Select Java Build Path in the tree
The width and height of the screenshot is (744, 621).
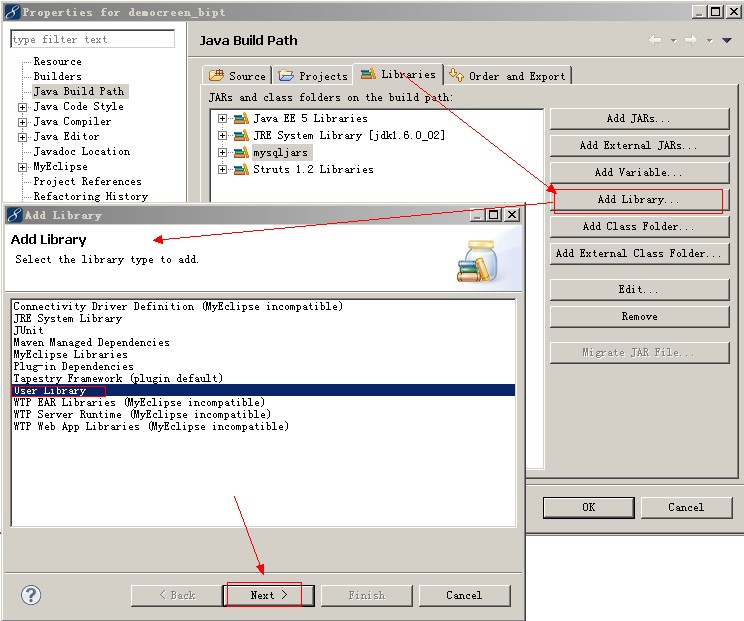(x=79, y=92)
